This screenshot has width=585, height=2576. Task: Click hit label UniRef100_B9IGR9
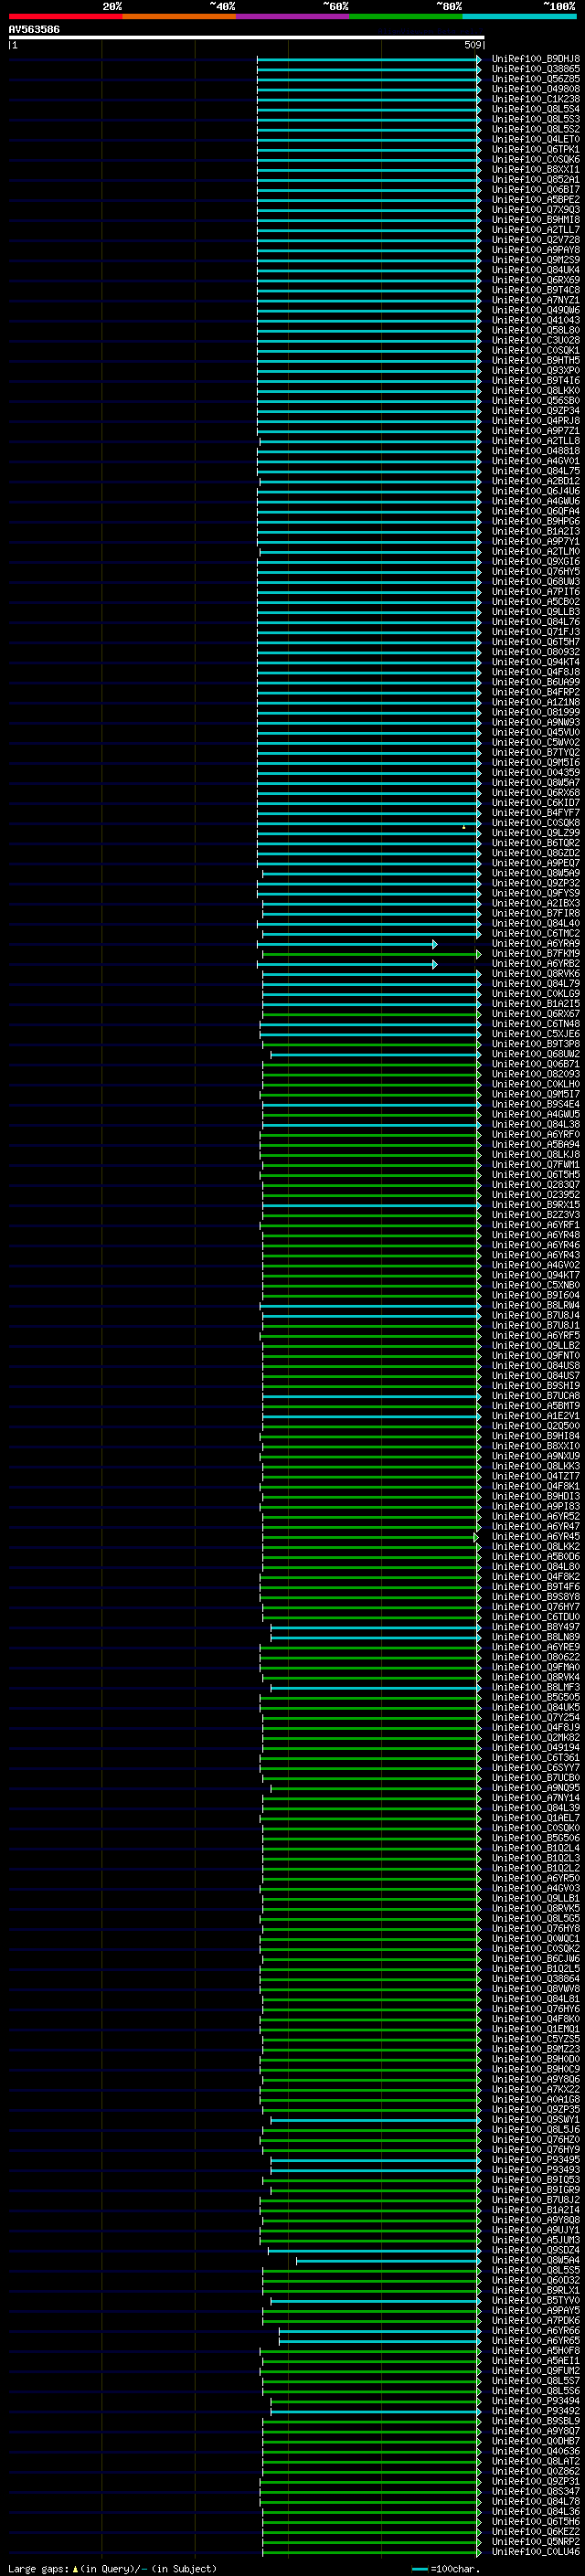(x=536, y=2190)
